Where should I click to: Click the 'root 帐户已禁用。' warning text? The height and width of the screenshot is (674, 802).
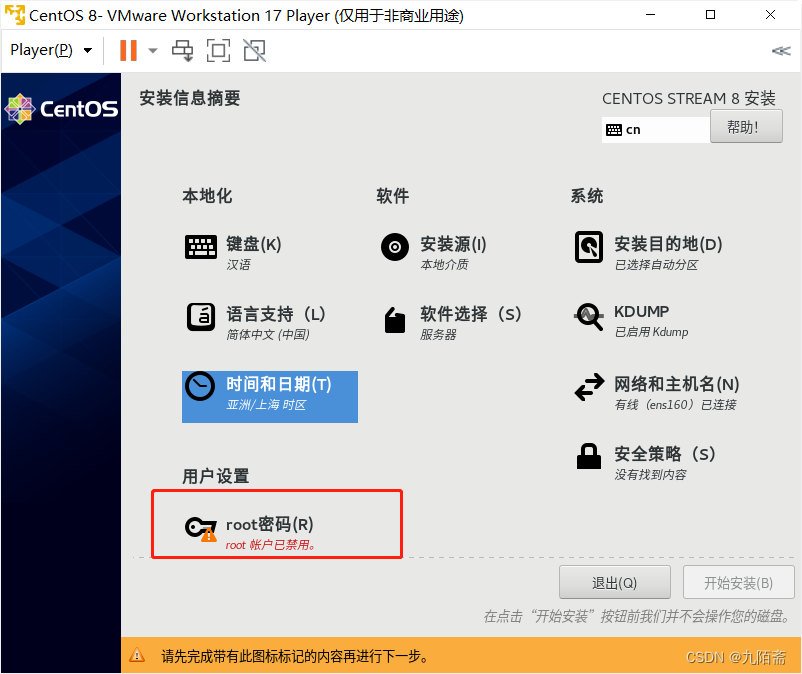click(x=271, y=545)
